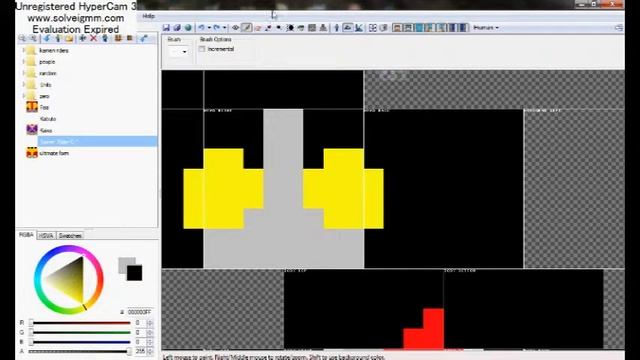Viewport: 640px width, 360px height.
Task: Select the Noise tool
Action: pyautogui.click(x=312, y=28)
